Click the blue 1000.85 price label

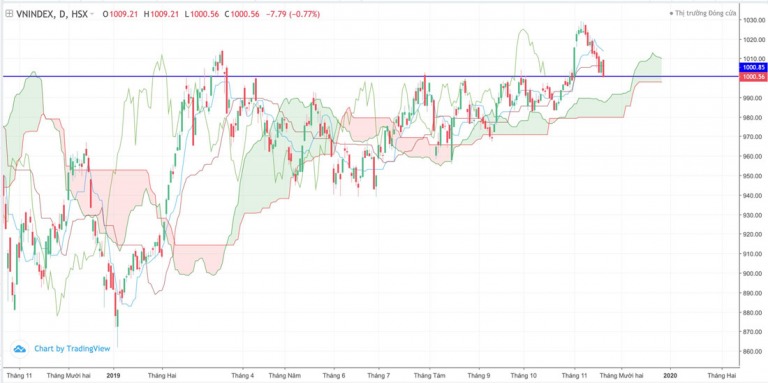coord(754,68)
